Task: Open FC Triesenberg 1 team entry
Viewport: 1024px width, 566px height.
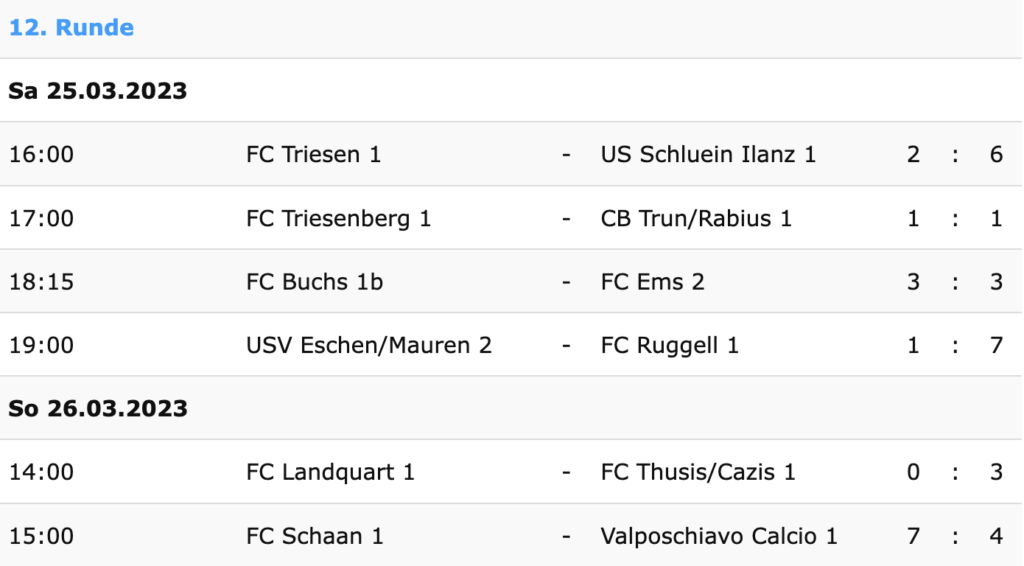Action: tap(338, 218)
